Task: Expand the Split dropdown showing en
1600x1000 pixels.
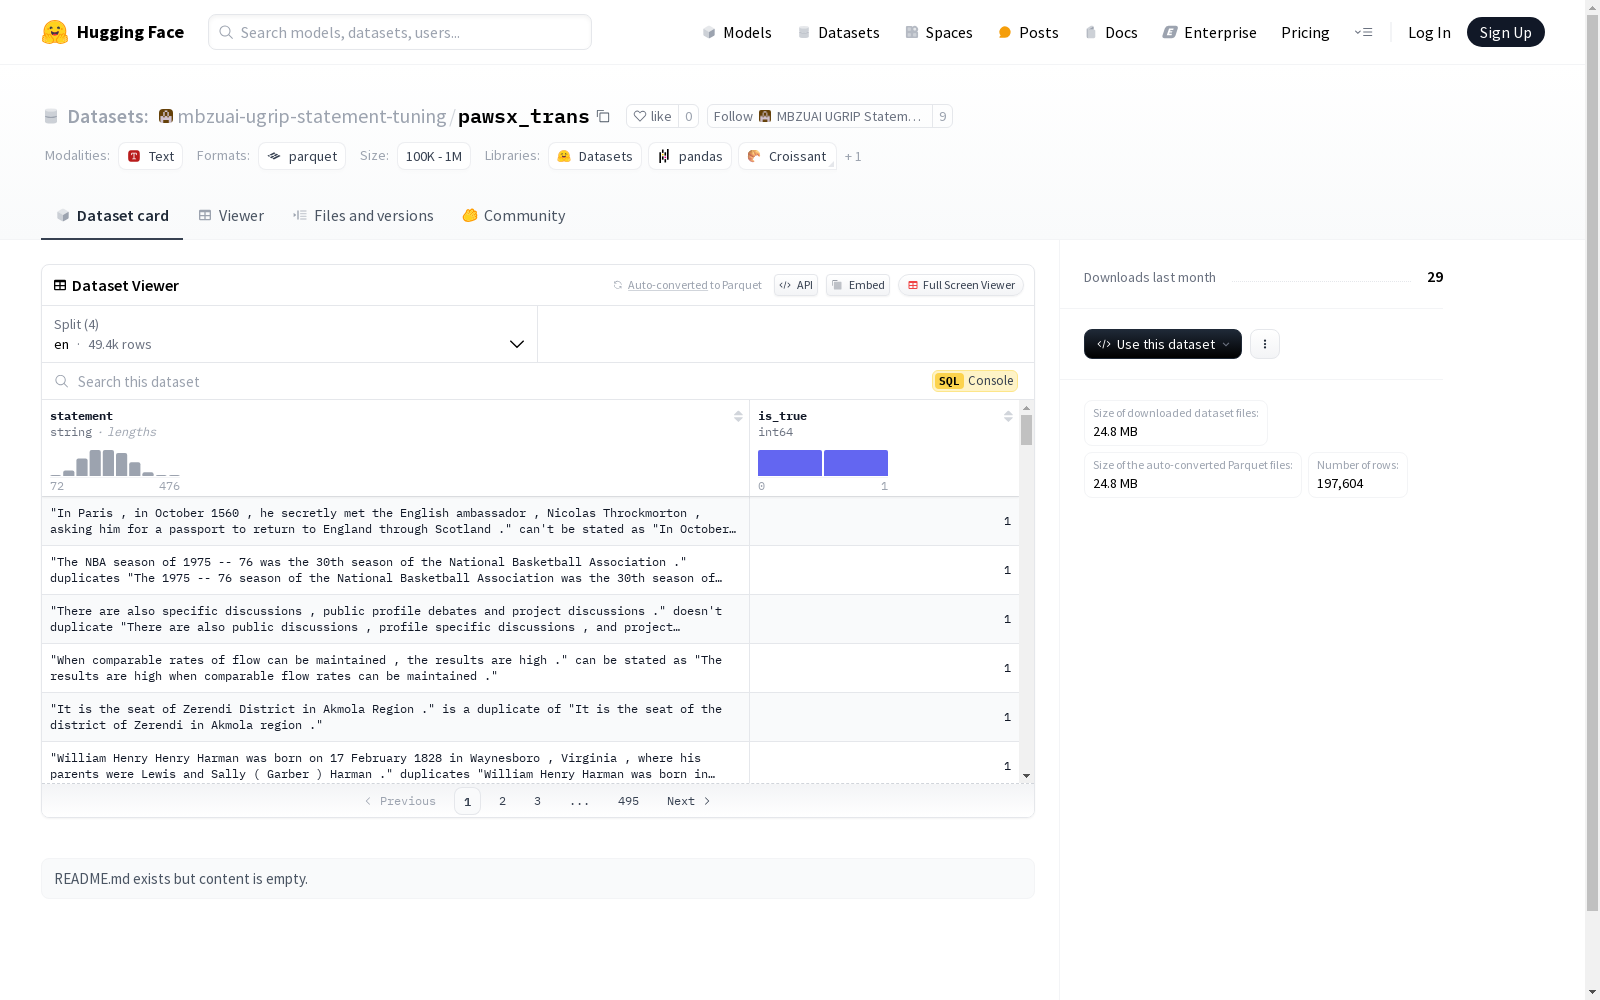Action: [x=290, y=334]
